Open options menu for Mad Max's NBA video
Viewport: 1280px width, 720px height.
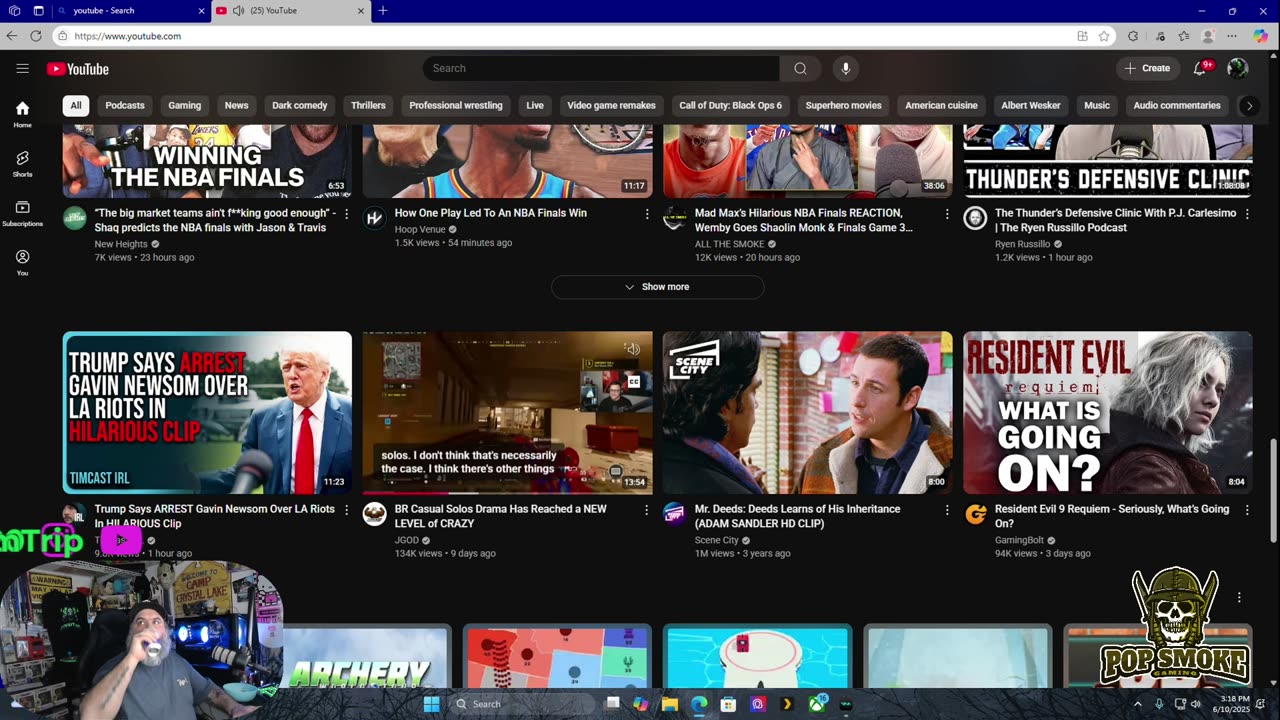pyautogui.click(x=947, y=214)
